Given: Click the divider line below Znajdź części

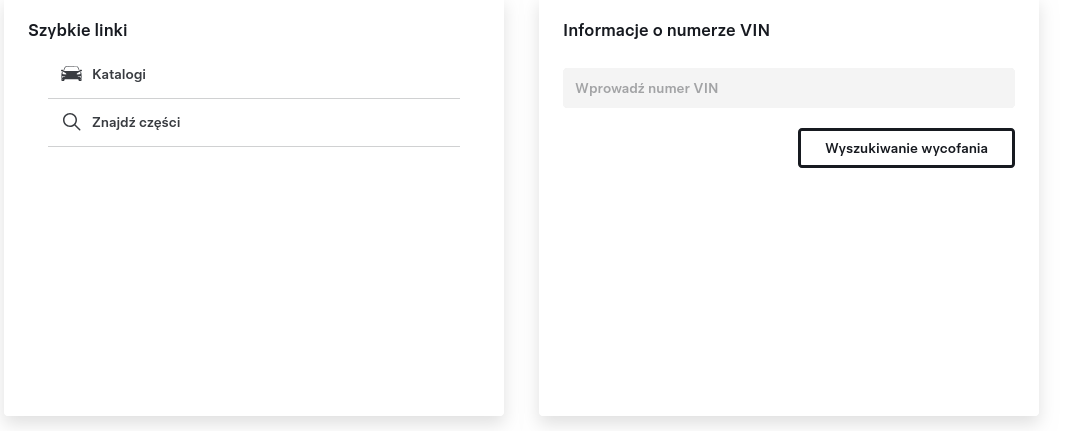Looking at the screenshot, I should (253, 146).
